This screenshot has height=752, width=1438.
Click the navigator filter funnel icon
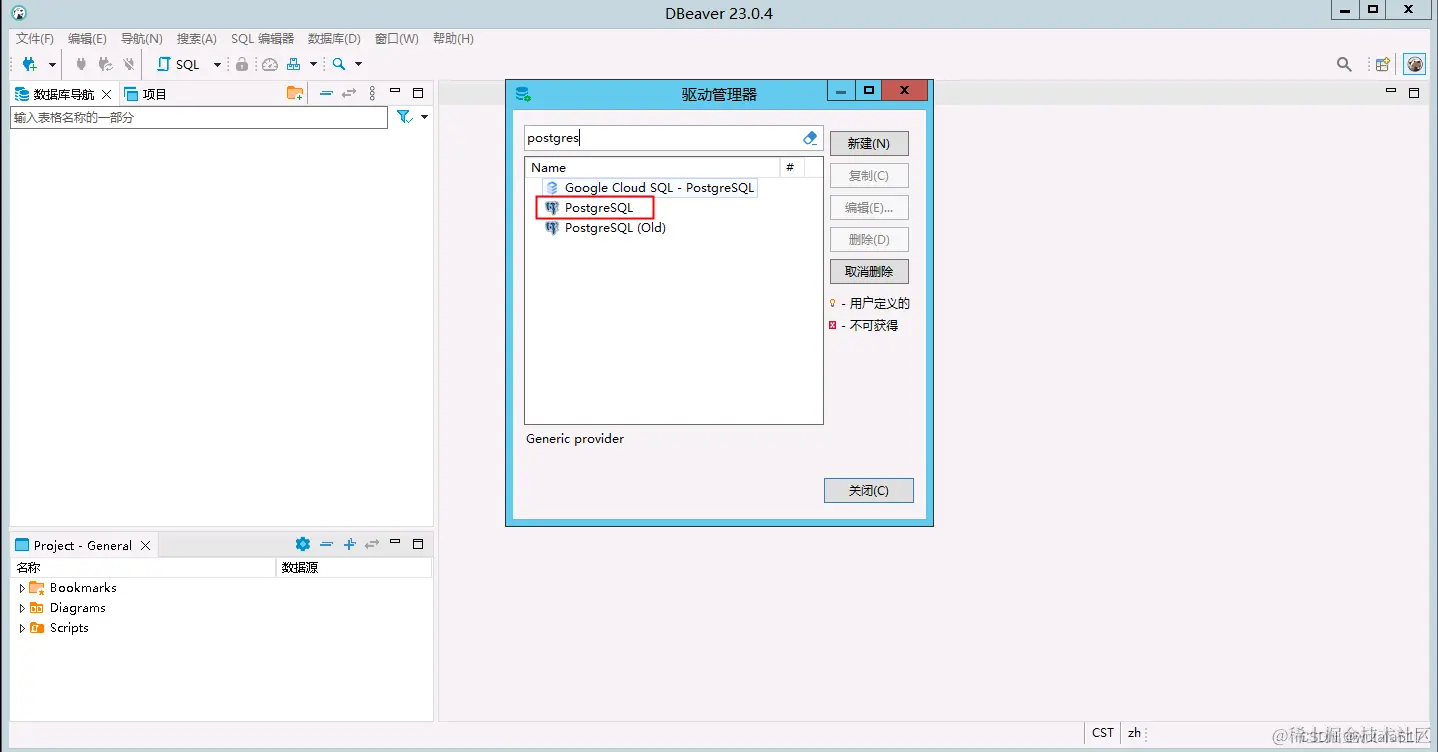click(x=404, y=117)
